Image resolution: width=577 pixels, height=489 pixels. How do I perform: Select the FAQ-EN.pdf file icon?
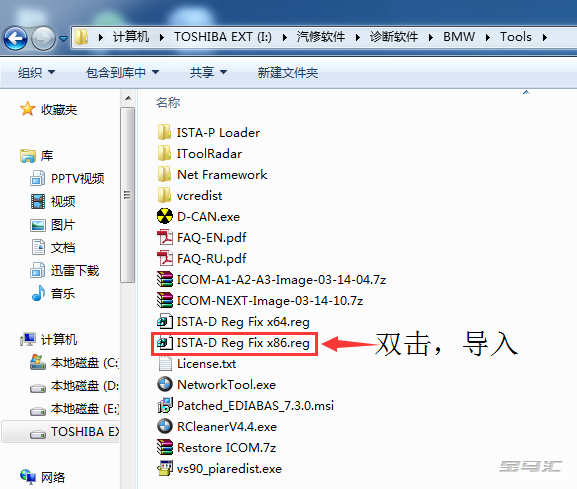[x=164, y=237]
